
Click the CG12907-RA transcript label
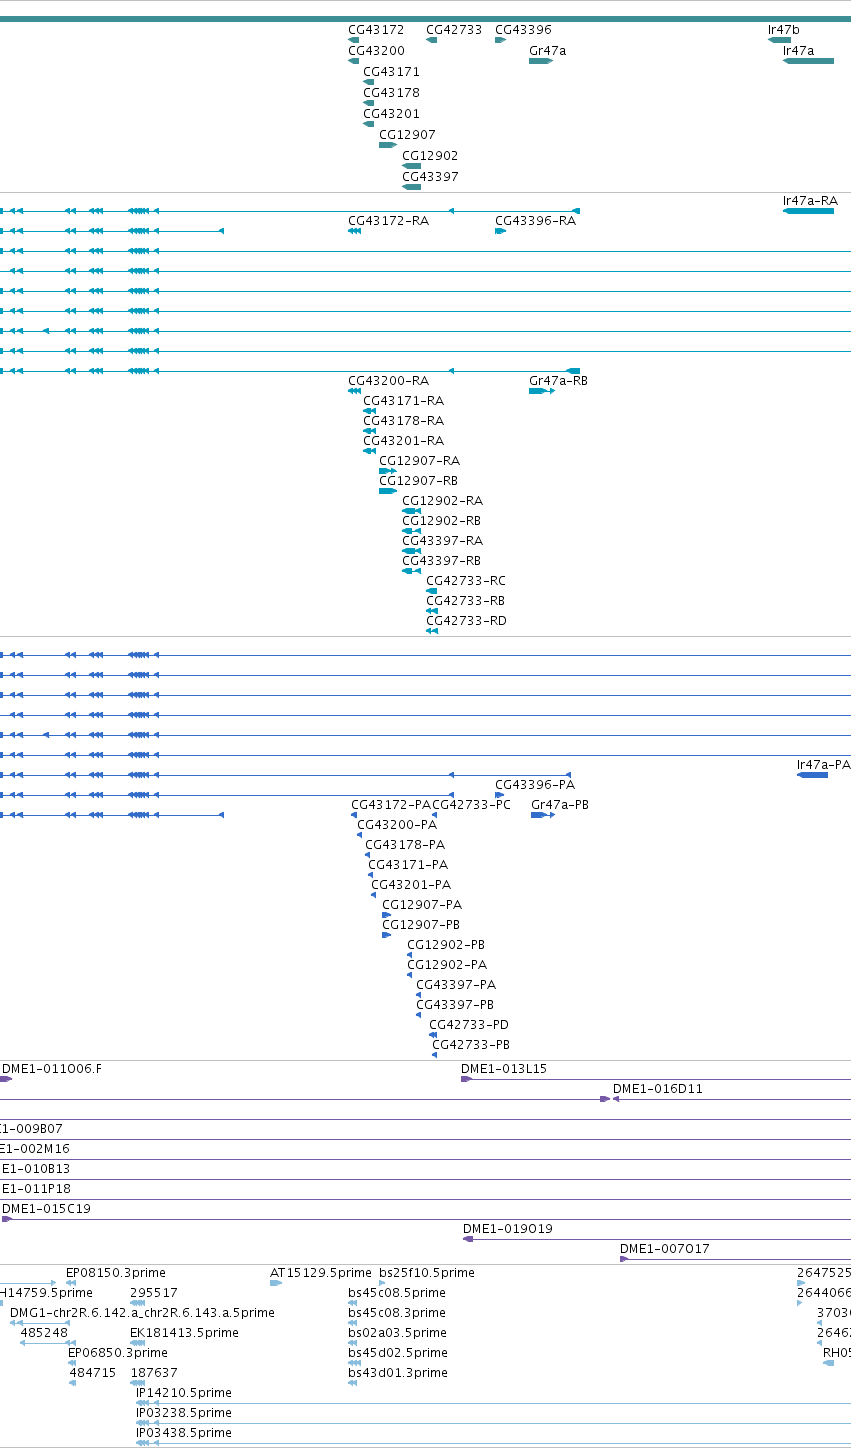[x=419, y=461]
